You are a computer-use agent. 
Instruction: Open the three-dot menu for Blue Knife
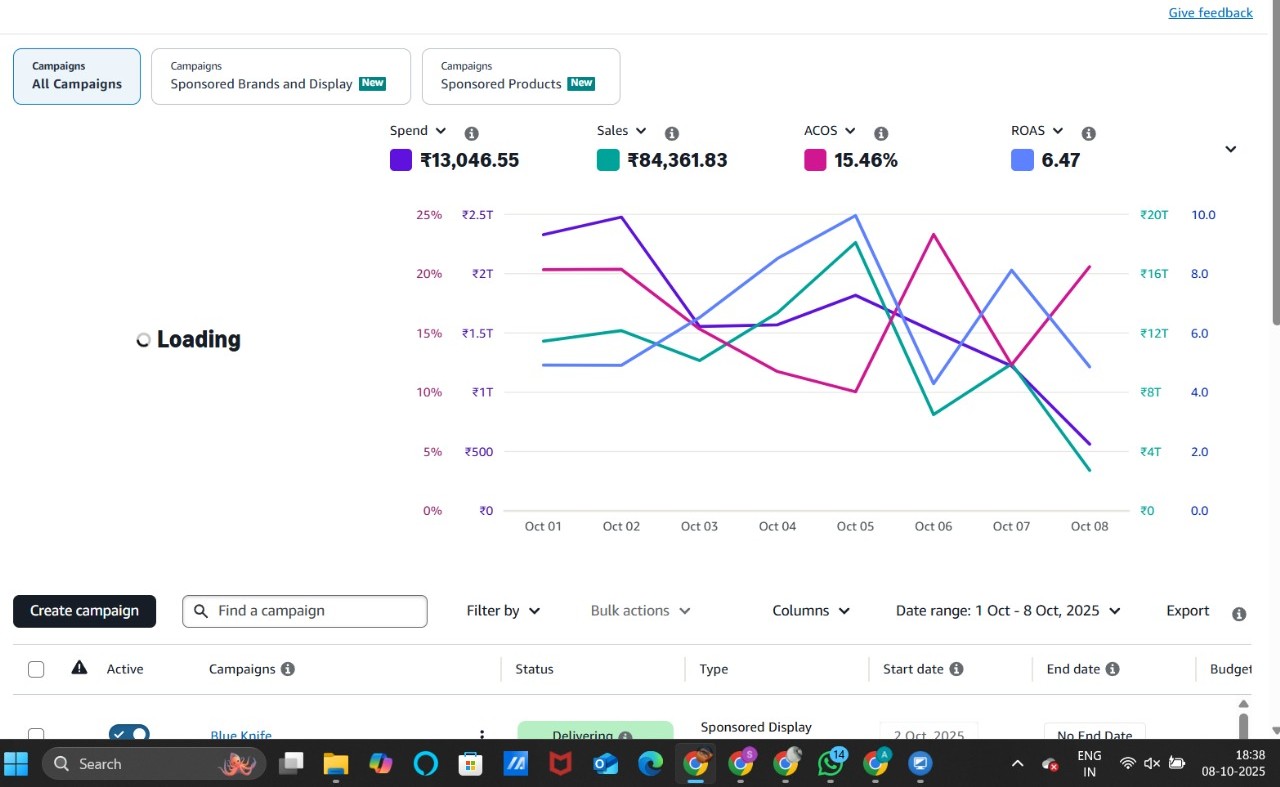tap(482, 735)
